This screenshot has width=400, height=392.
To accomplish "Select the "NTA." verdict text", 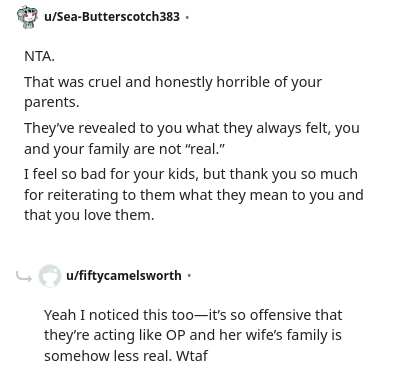I will click(x=39, y=56).
